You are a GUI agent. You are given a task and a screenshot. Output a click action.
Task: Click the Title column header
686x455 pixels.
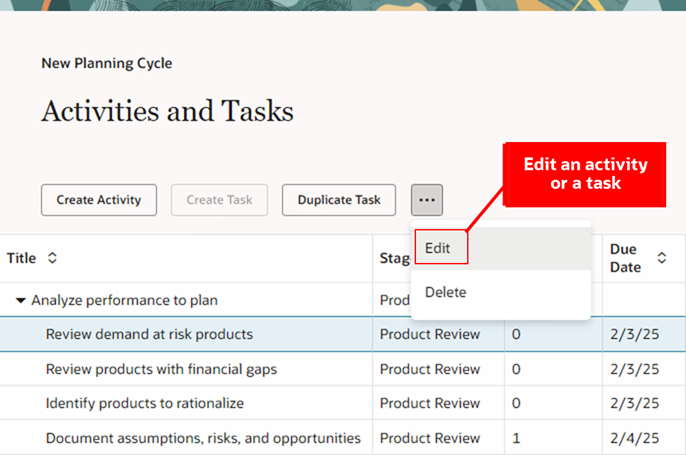22,258
